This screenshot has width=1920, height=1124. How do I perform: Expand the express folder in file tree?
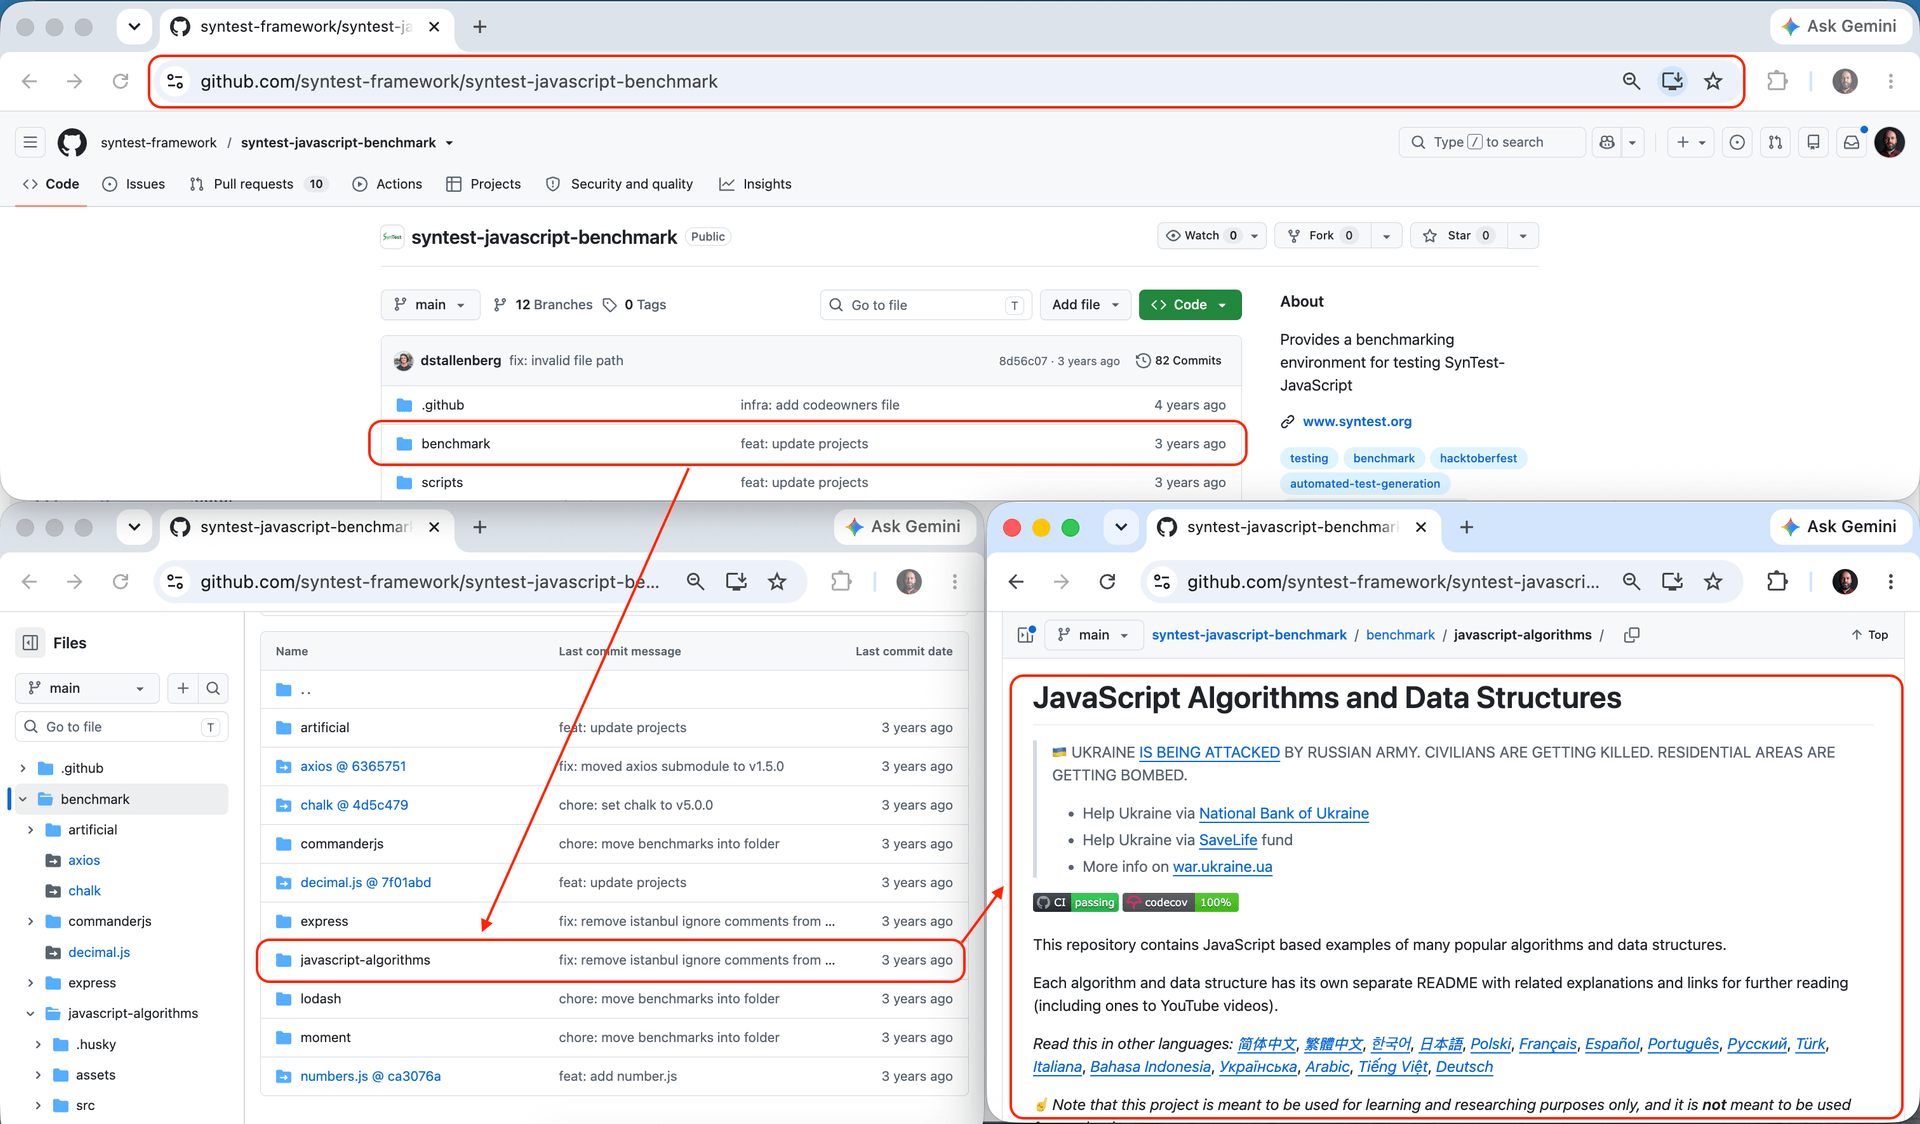30,983
